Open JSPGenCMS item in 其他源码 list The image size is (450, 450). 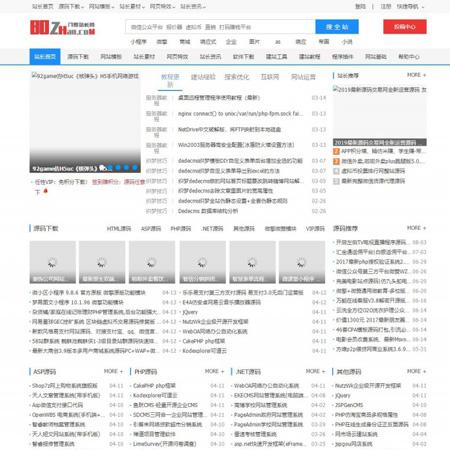pos(349,405)
